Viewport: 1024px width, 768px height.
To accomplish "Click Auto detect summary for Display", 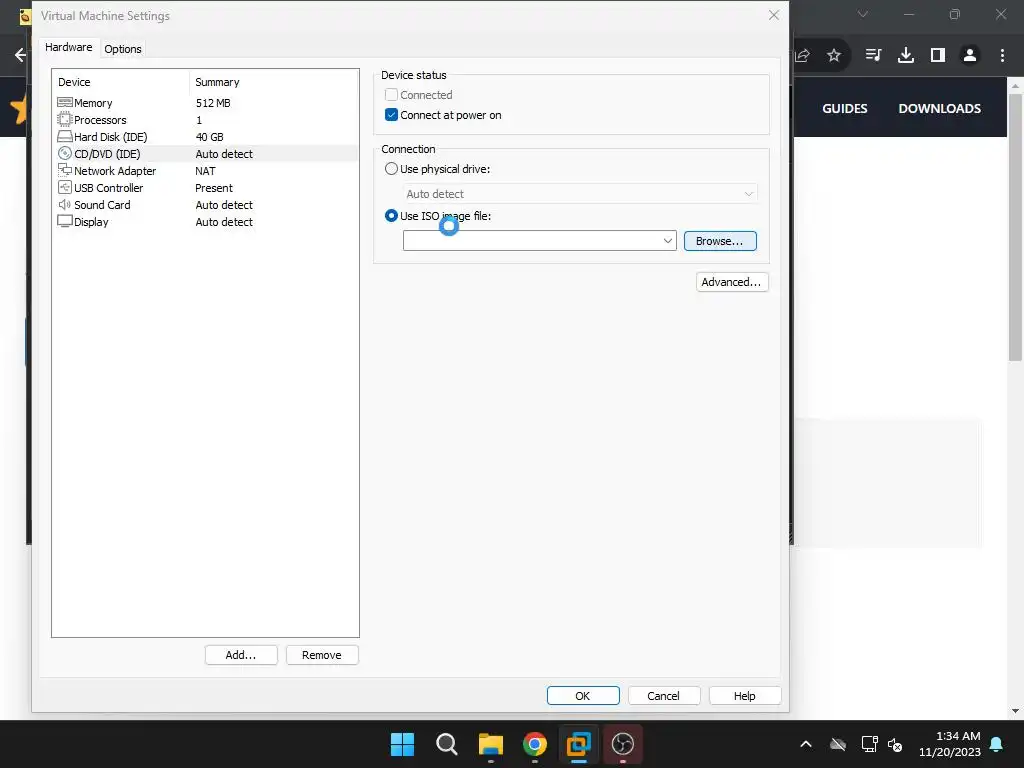I will pyautogui.click(x=224, y=221).
